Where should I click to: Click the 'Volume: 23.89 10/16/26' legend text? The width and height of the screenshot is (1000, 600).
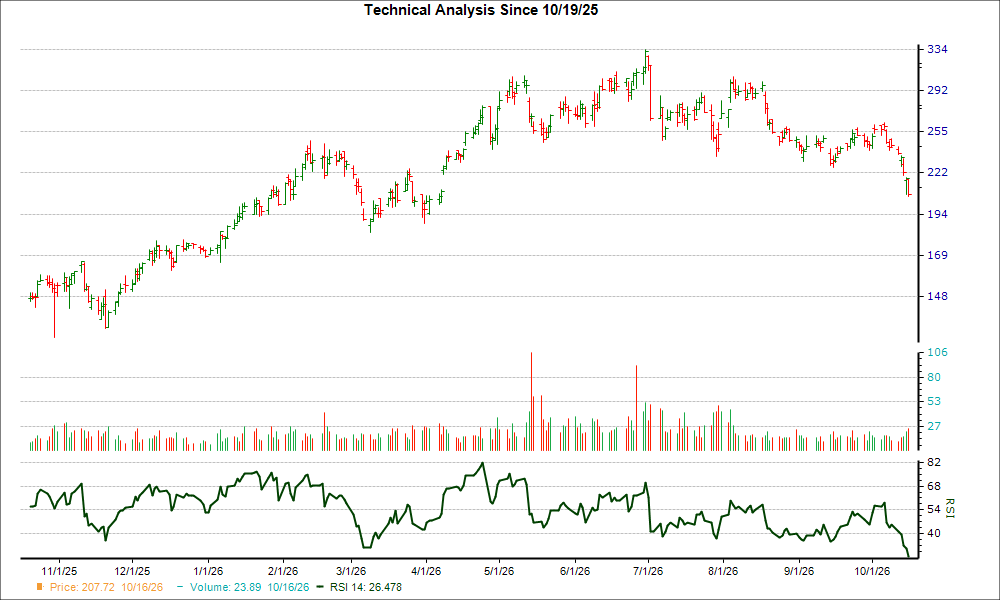coord(249,587)
